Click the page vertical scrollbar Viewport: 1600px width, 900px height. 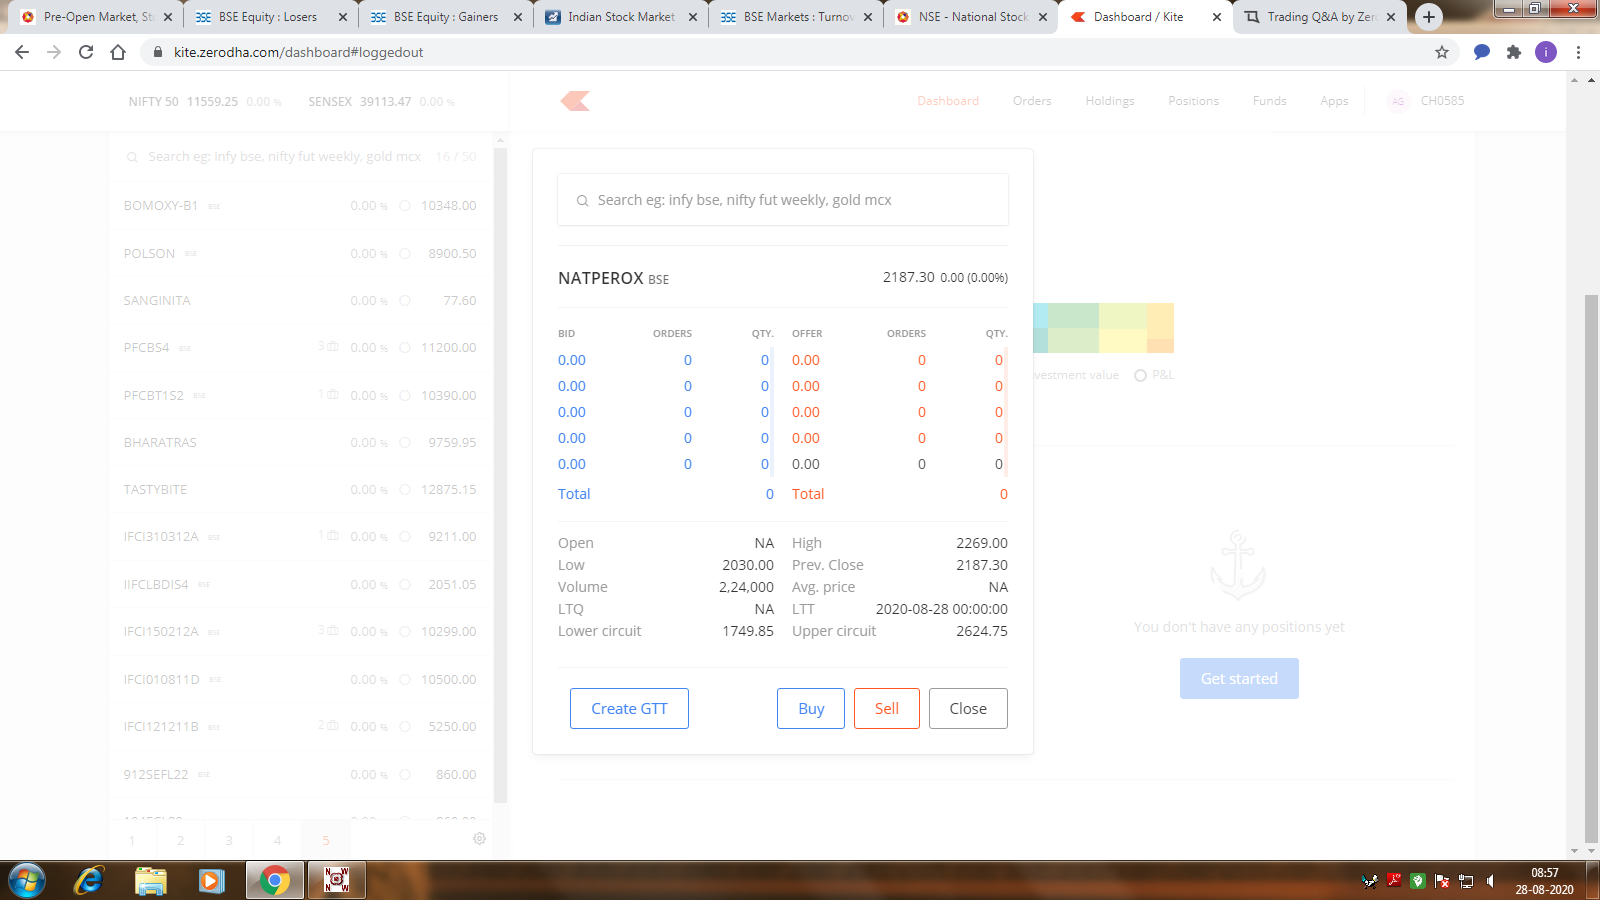click(x=1591, y=570)
